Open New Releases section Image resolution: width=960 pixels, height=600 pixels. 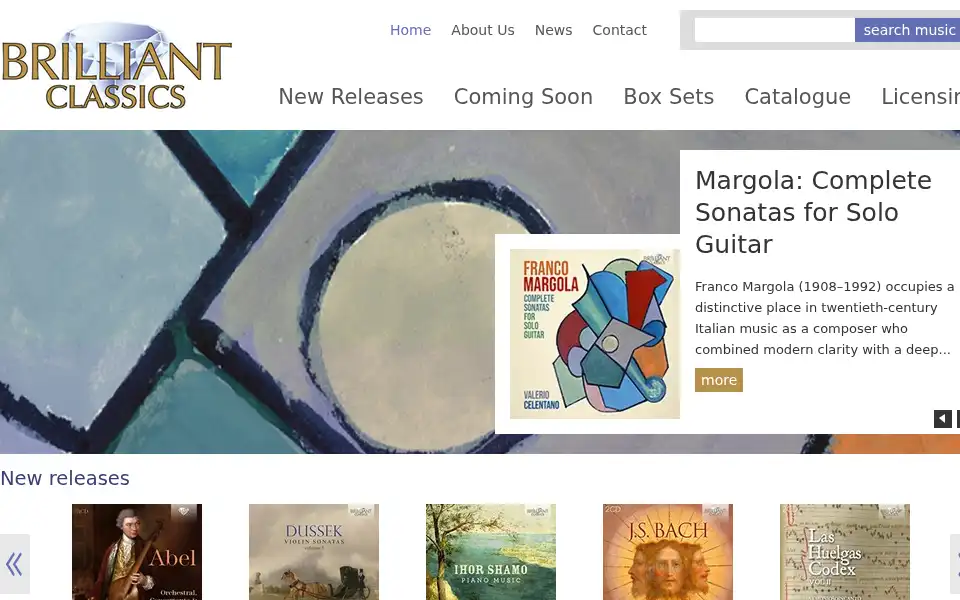(x=351, y=97)
